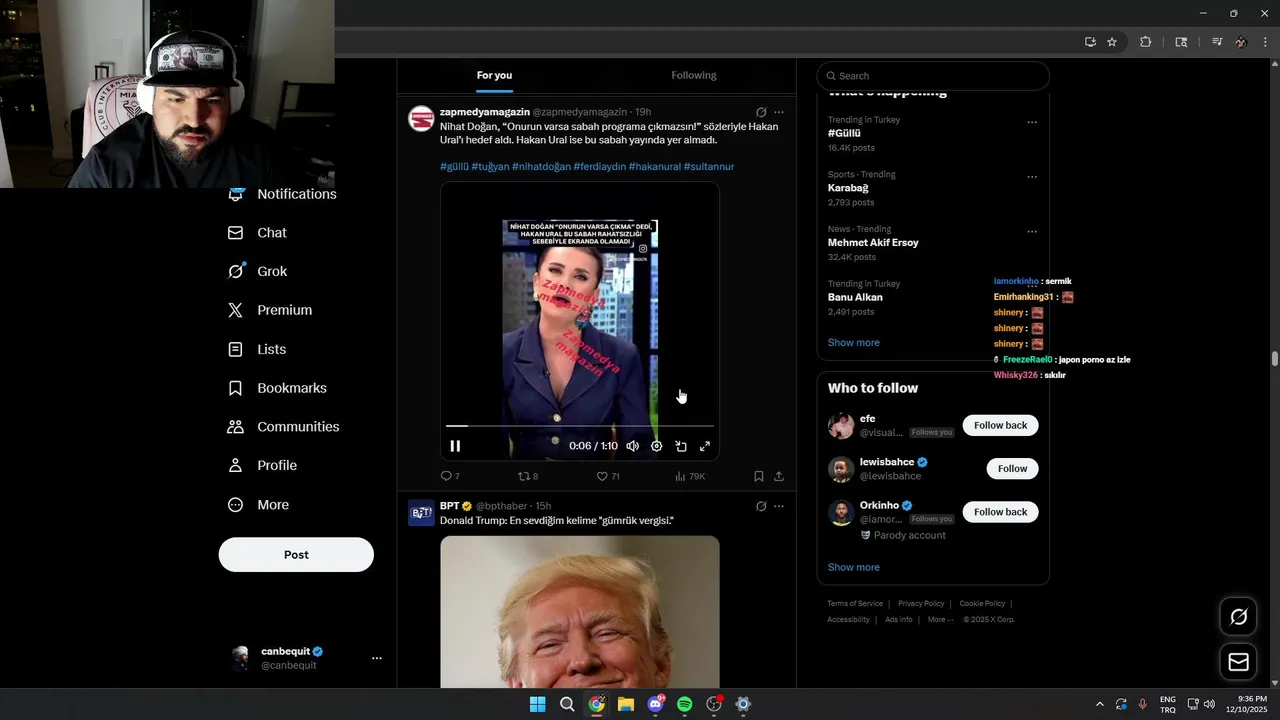Open Grok actions on BPT post
The height and width of the screenshot is (720, 1280).
point(761,506)
